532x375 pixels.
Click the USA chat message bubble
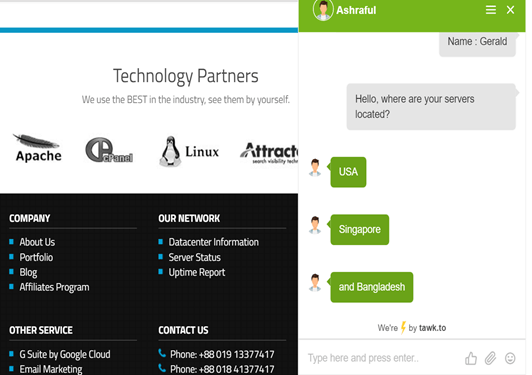[x=348, y=172]
